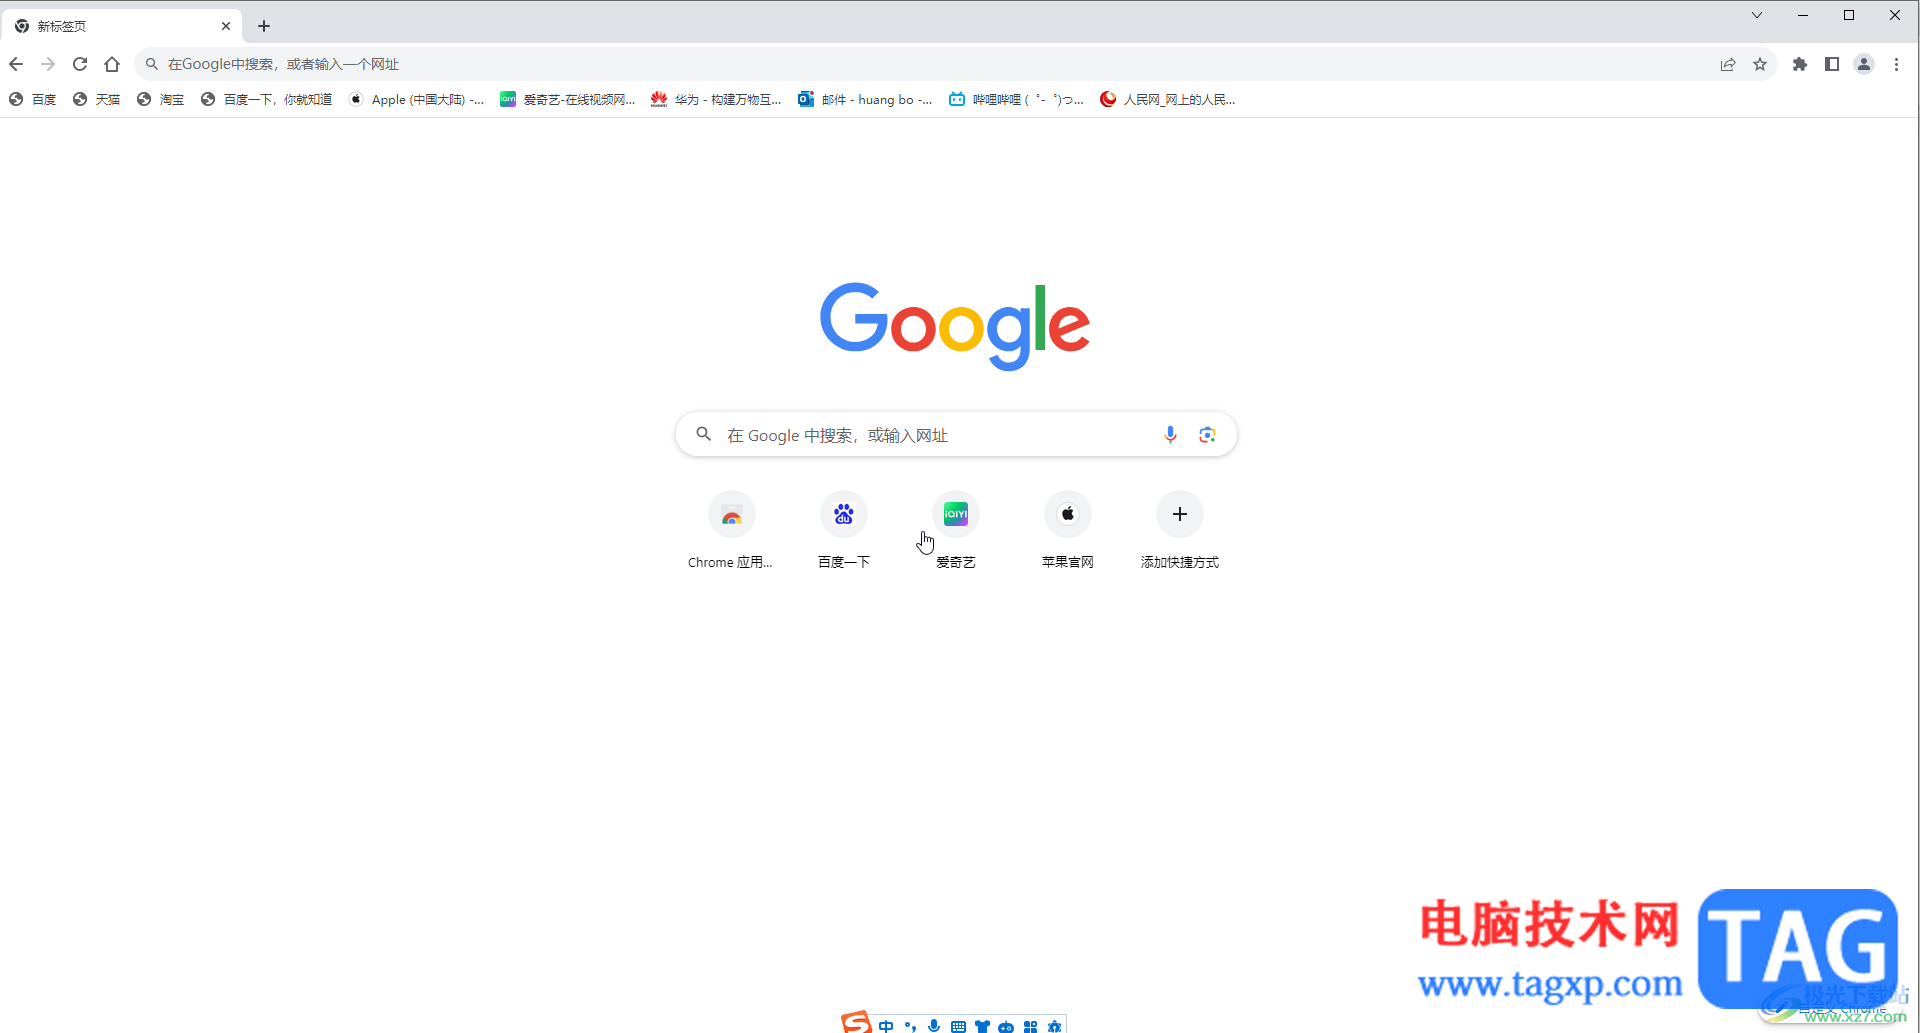
Task: Click the share this page icon
Action: pyautogui.click(x=1728, y=64)
